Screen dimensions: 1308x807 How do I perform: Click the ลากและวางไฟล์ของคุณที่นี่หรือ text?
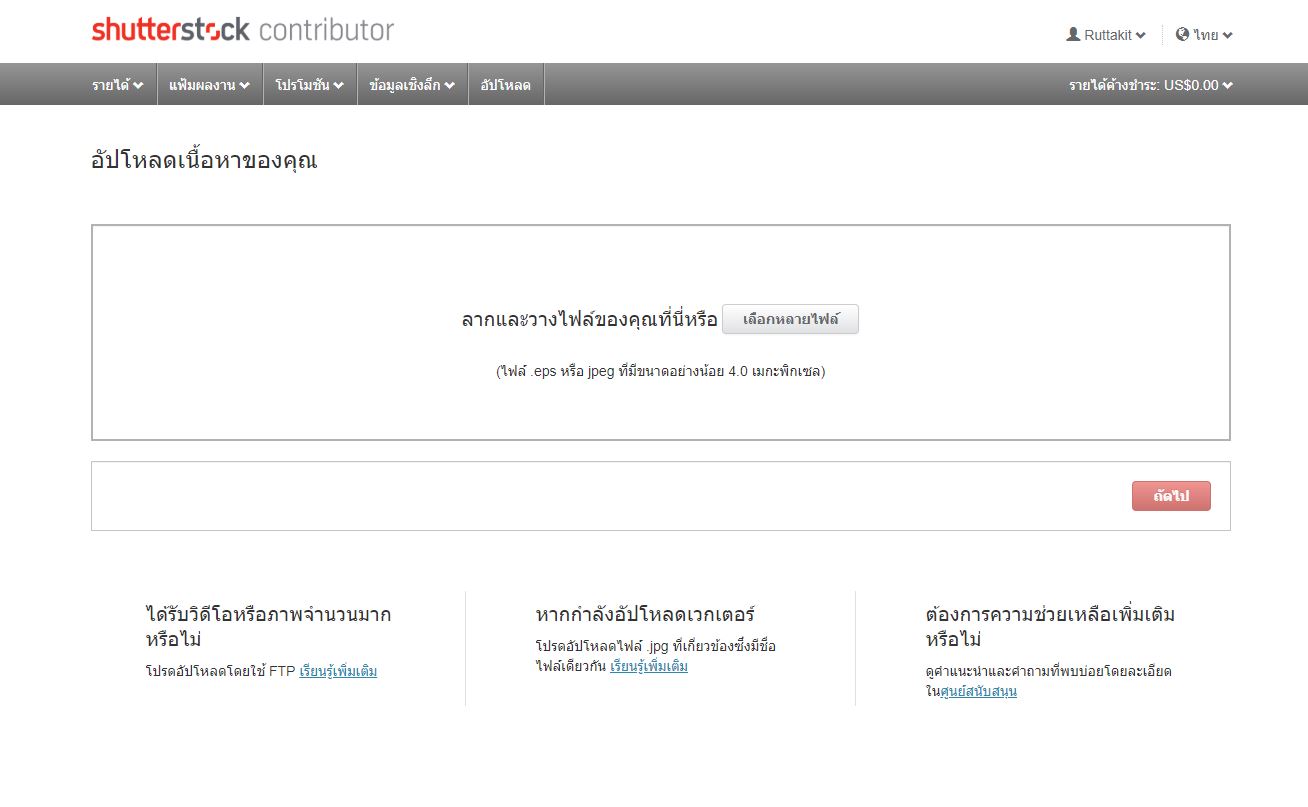[589, 320]
